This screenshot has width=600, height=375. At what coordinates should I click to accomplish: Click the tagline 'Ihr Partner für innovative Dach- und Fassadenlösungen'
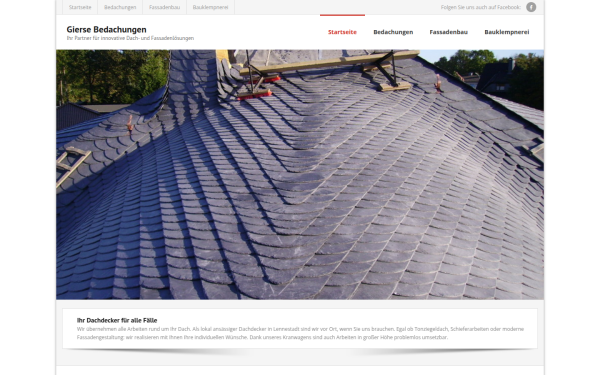[x=130, y=38]
